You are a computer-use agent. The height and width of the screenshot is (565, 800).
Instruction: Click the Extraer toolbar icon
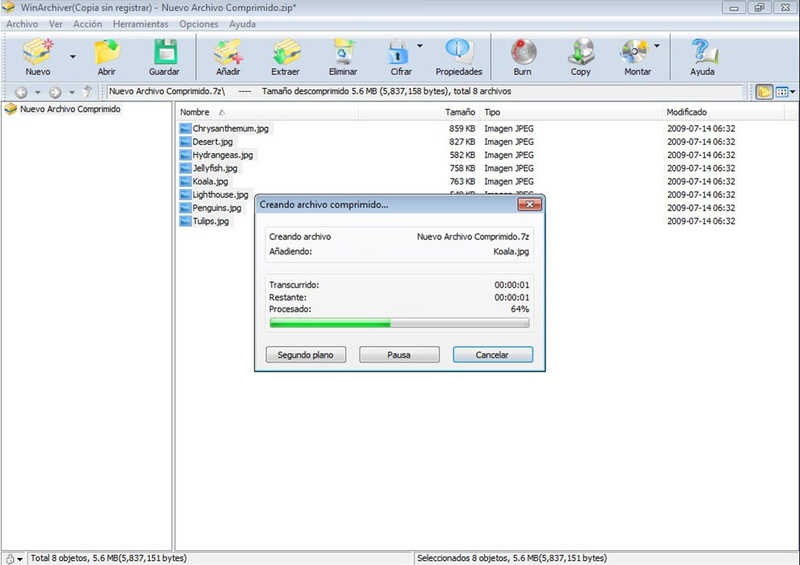coord(286,52)
